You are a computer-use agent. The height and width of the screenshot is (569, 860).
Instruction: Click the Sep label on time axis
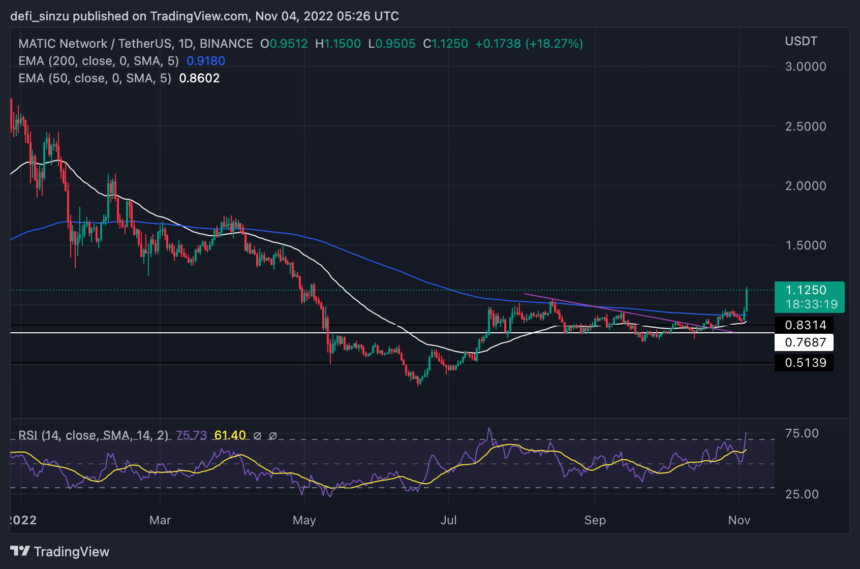(595, 520)
